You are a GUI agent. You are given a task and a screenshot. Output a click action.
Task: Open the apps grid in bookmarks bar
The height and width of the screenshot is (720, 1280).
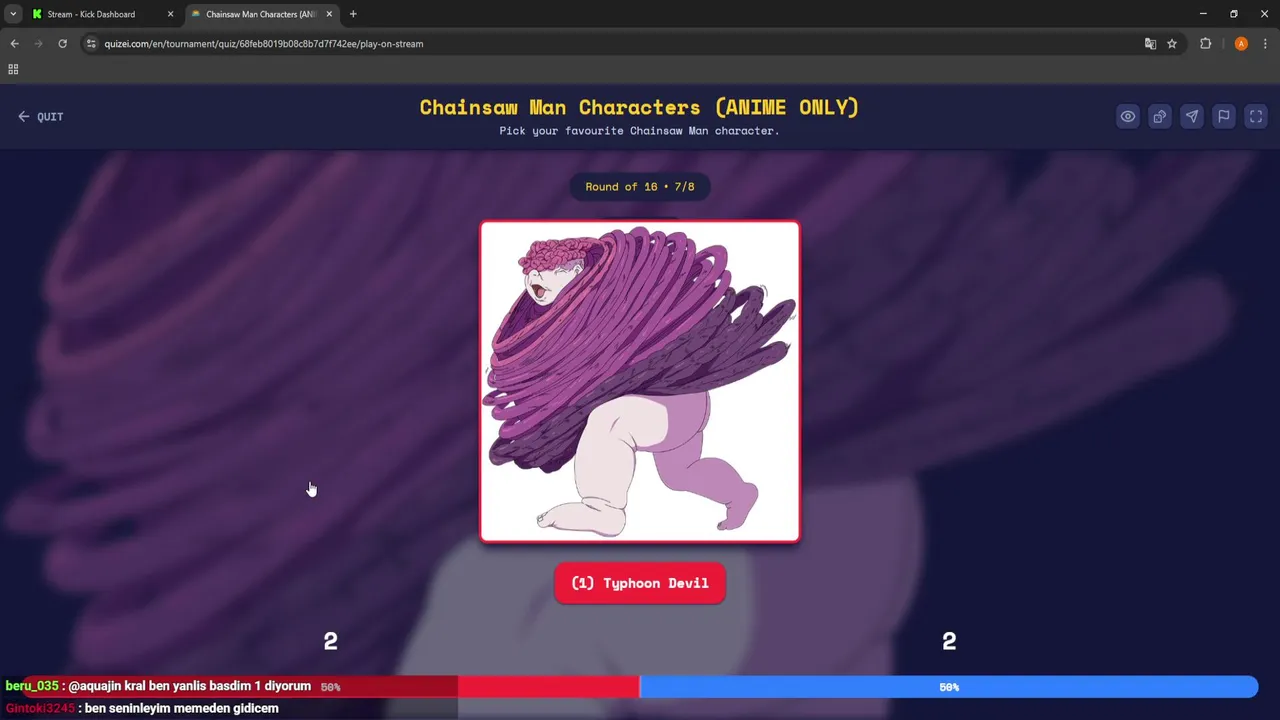[x=13, y=69]
